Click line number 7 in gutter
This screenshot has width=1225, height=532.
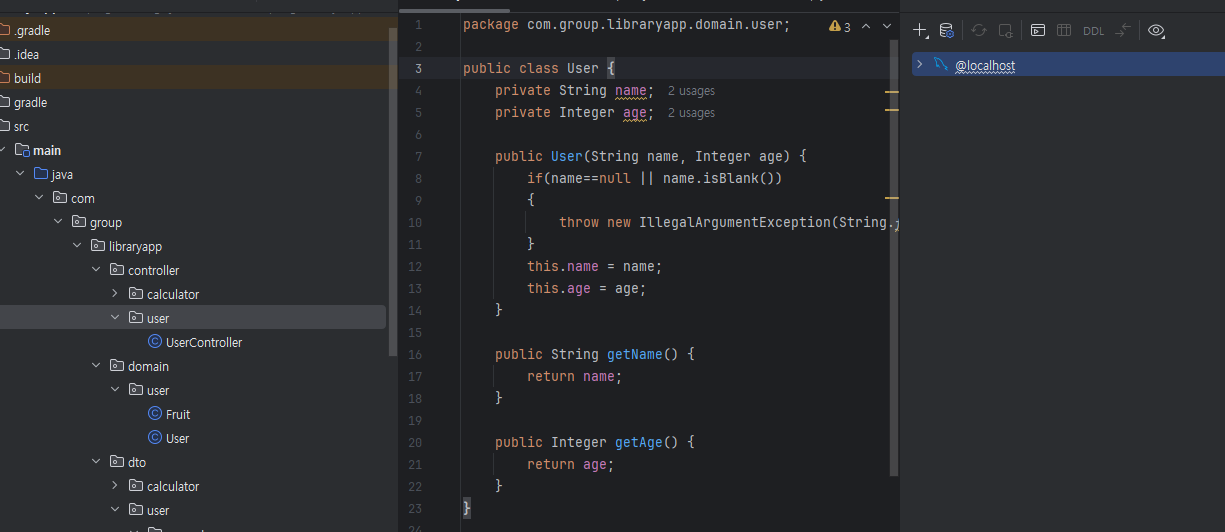coord(417,157)
